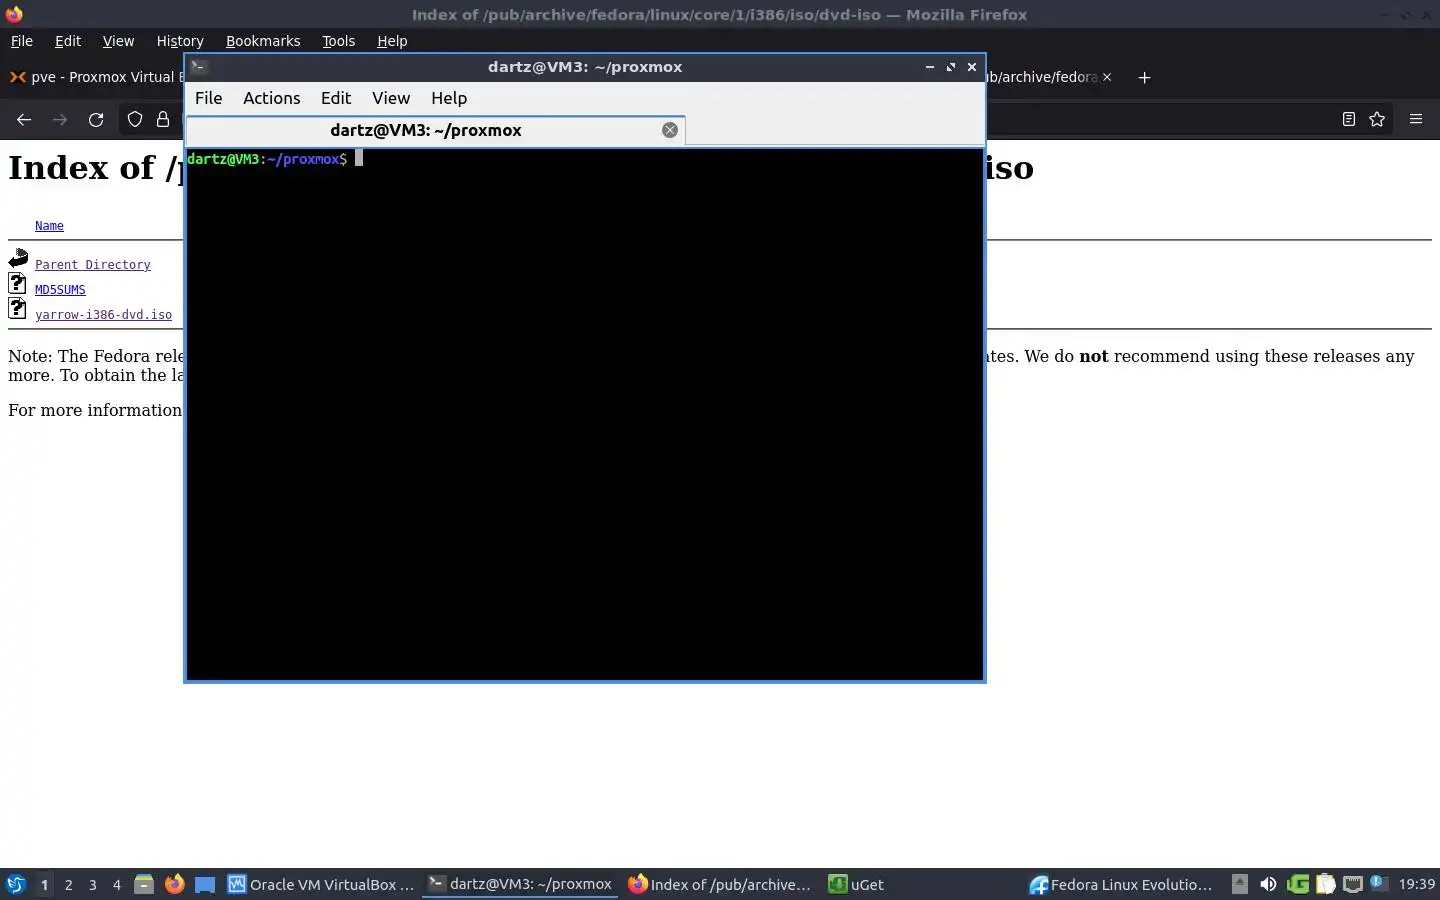The width and height of the screenshot is (1440, 900).
Task: Click the terminal window menu icon in title bar
Action: [198, 67]
